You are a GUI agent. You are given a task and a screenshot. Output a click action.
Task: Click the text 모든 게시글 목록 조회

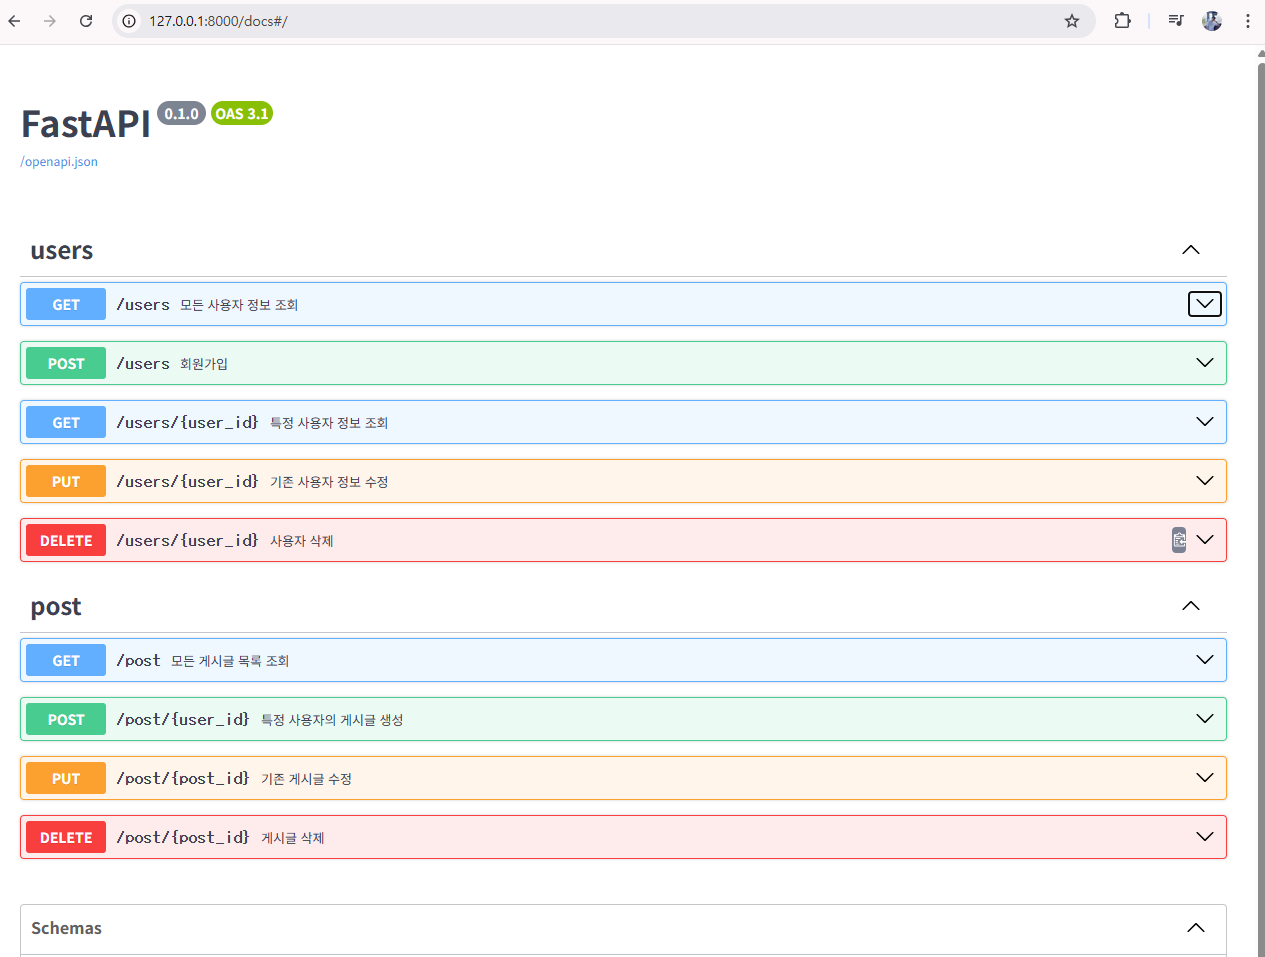(230, 661)
